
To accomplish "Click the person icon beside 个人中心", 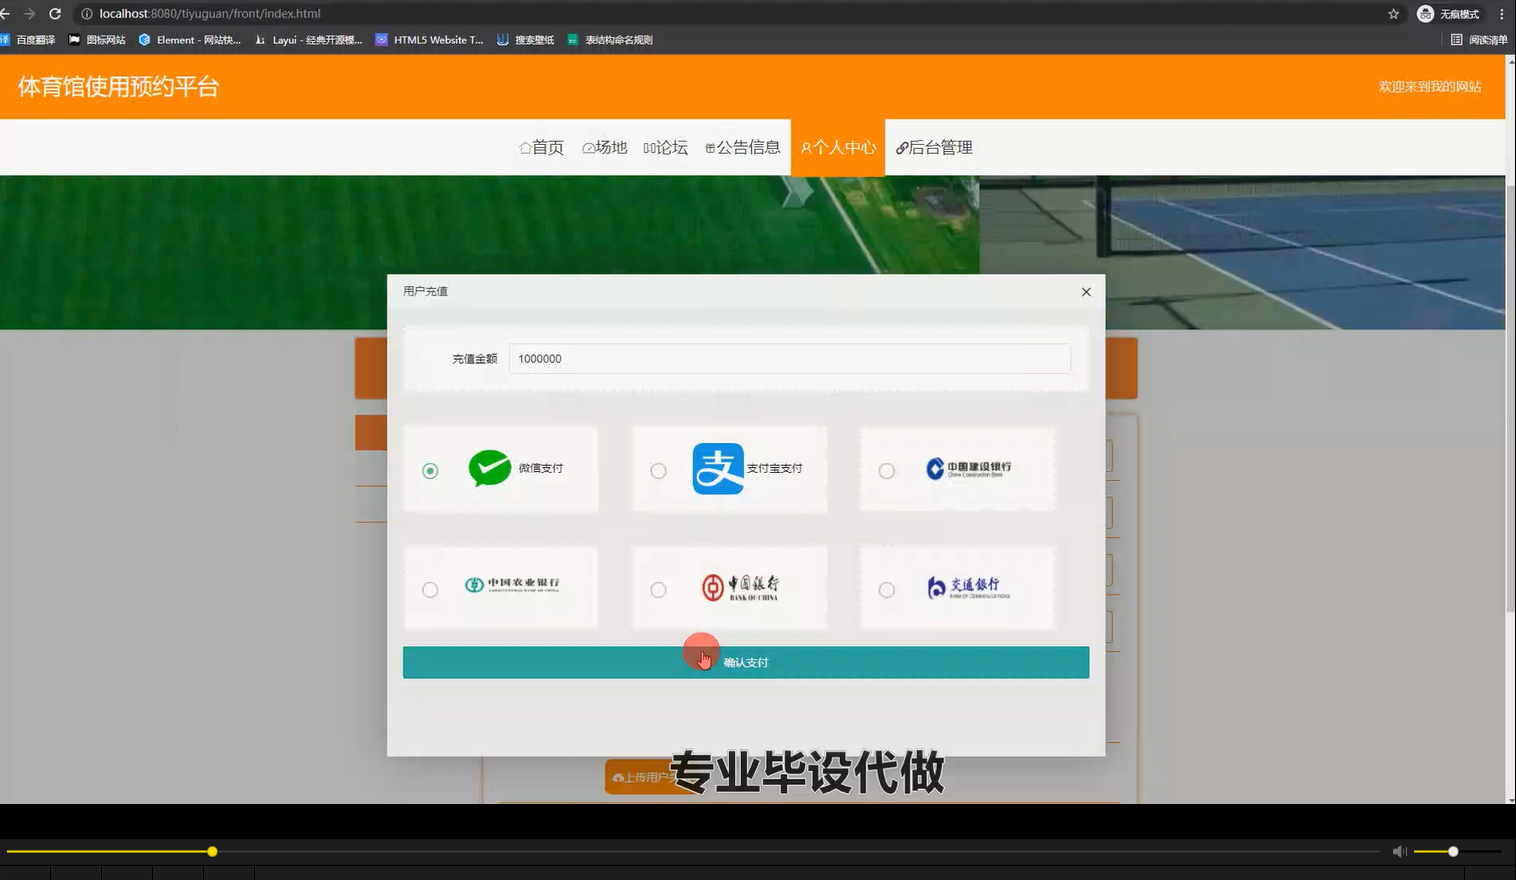I will coord(806,147).
